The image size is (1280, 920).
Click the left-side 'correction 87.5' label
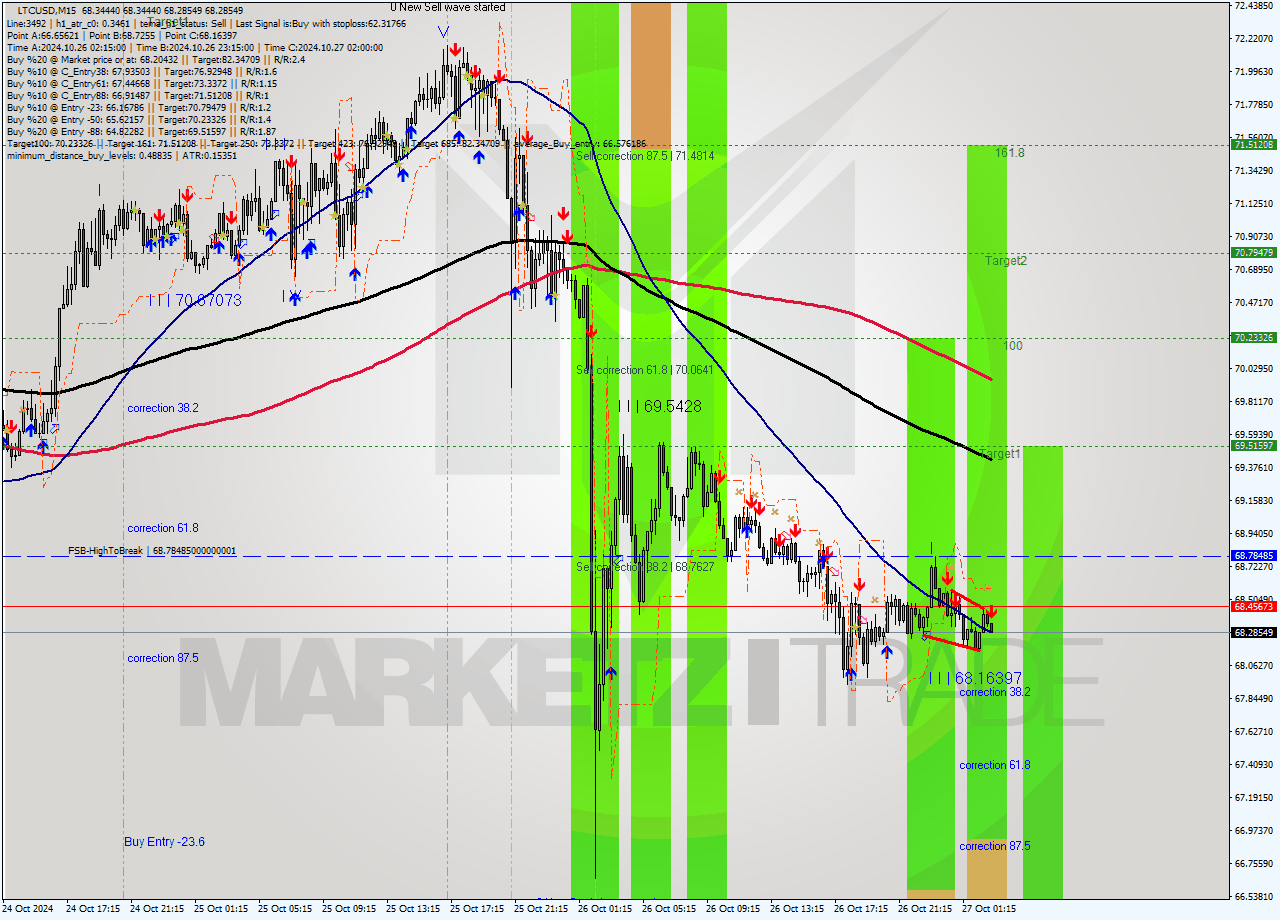pyautogui.click(x=162, y=658)
